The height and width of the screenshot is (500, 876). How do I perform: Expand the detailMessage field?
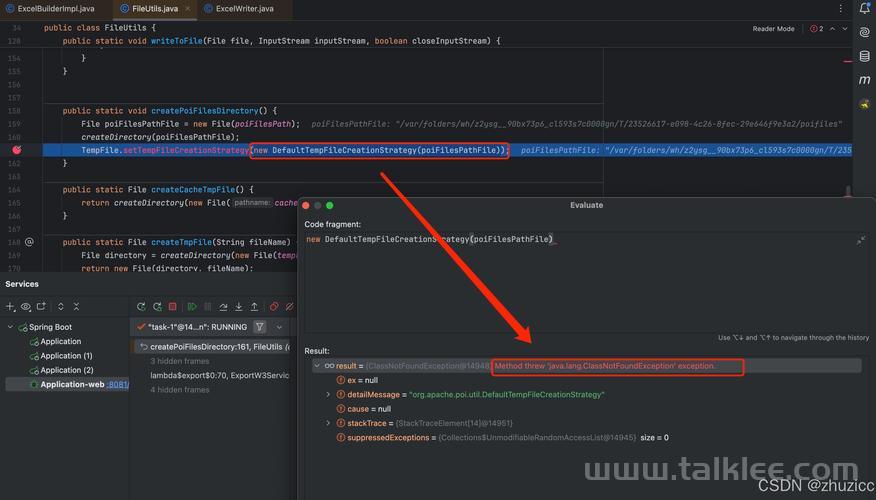pyautogui.click(x=328, y=394)
